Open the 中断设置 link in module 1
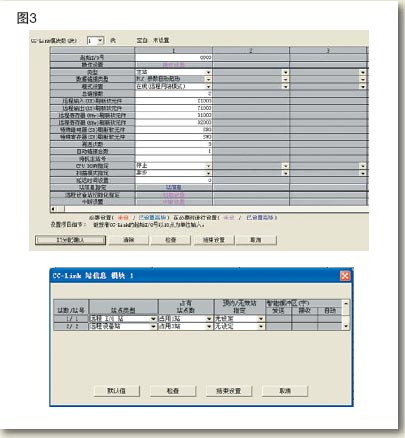 173,202
